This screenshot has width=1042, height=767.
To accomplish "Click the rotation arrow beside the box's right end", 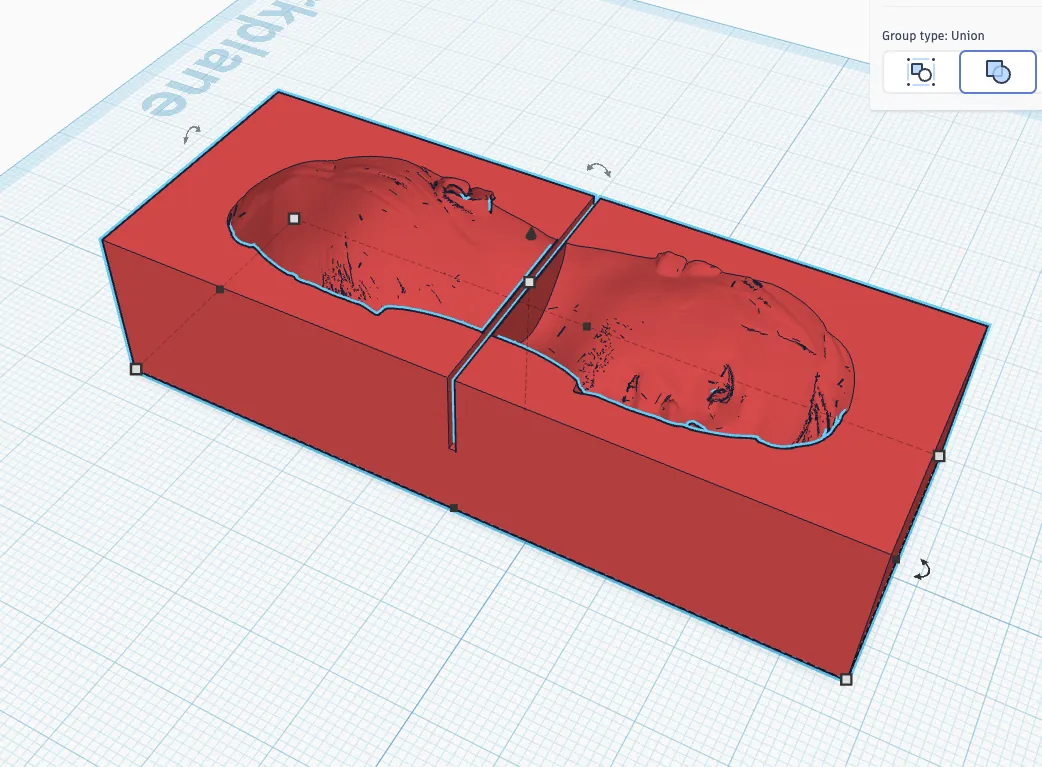I will tap(922, 569).
